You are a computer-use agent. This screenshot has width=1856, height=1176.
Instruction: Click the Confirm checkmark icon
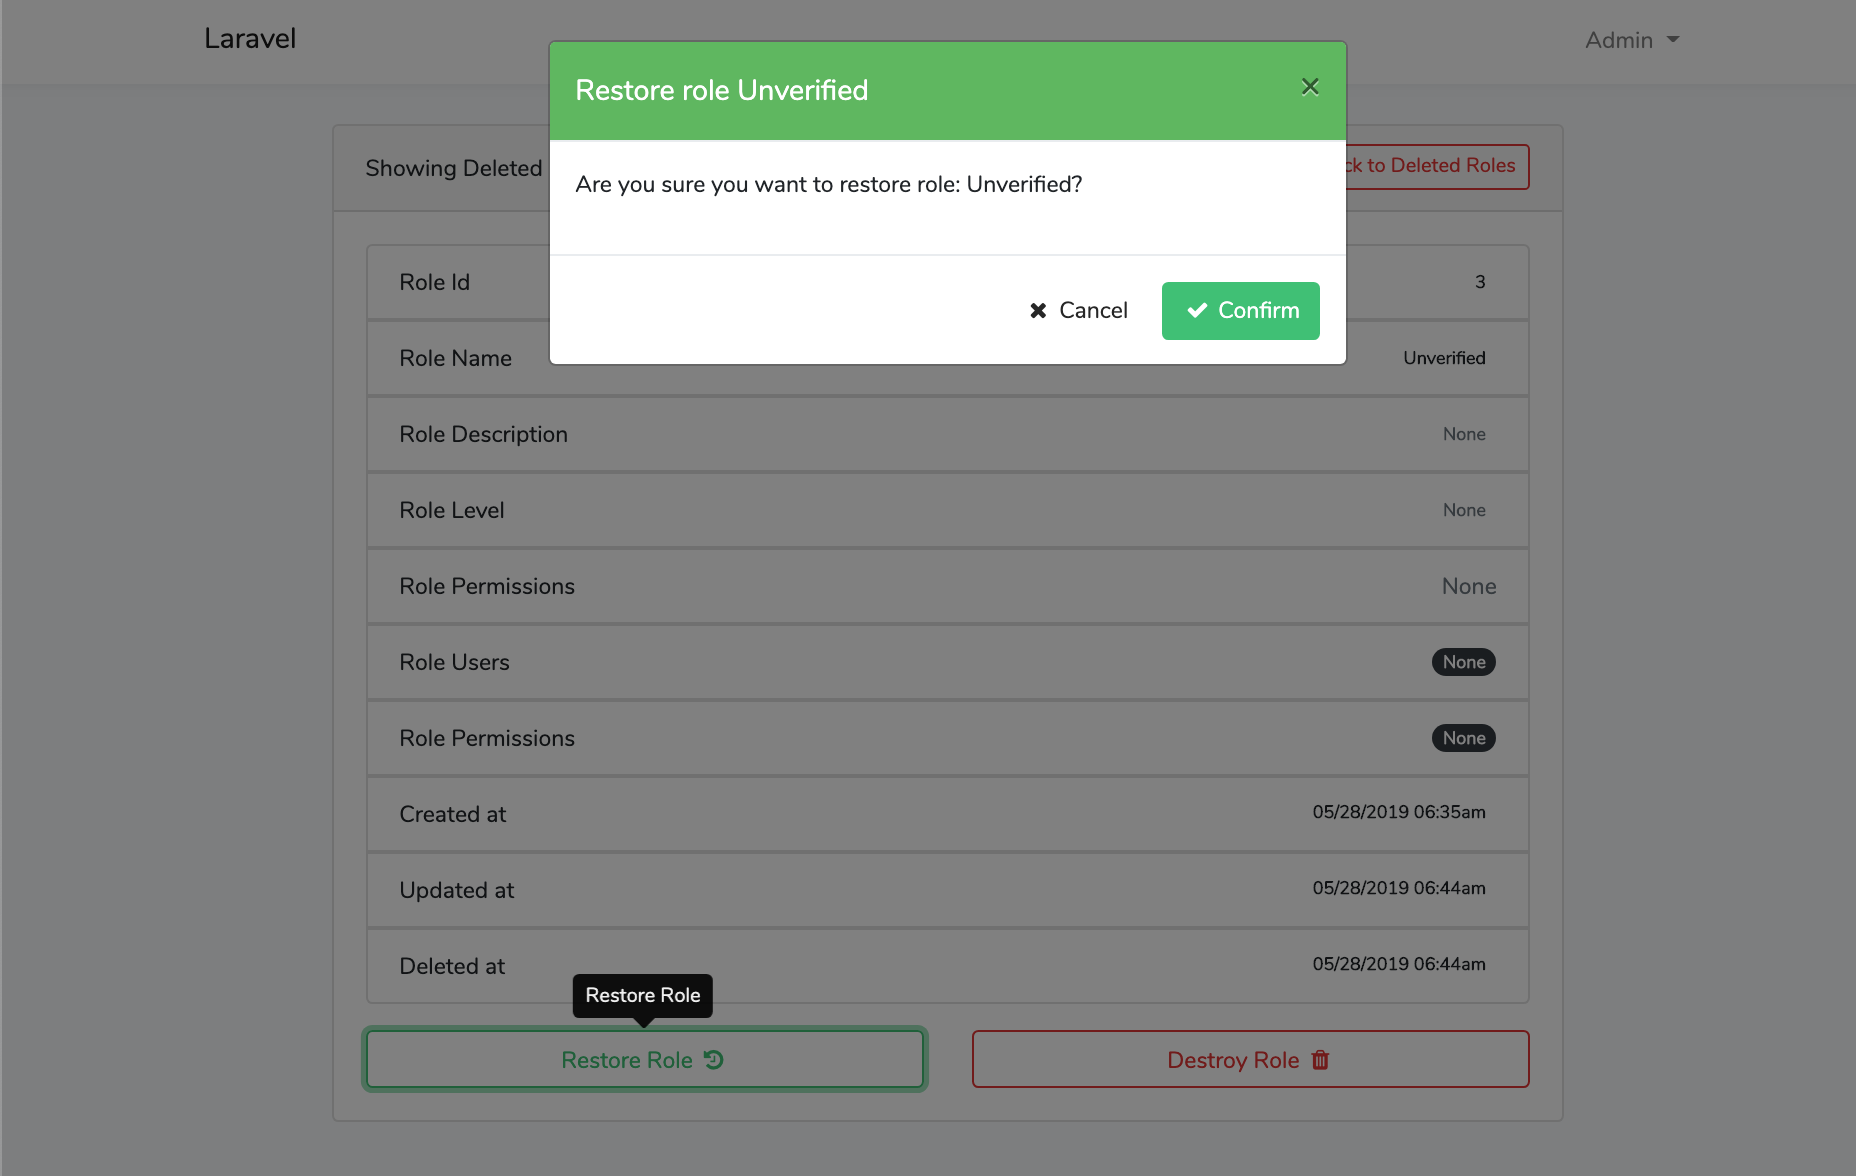[x=1197, y=311]
